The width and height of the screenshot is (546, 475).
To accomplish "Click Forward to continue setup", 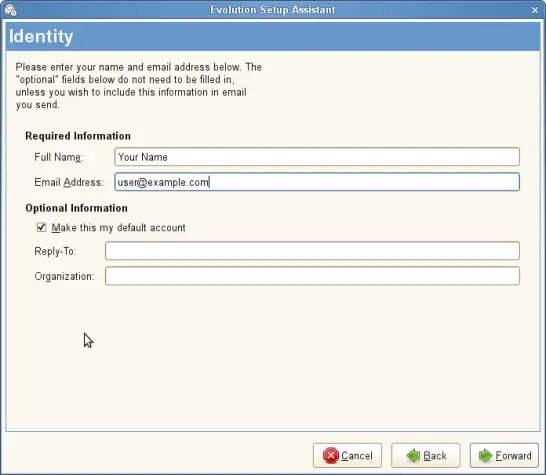I will pos(504,455).
